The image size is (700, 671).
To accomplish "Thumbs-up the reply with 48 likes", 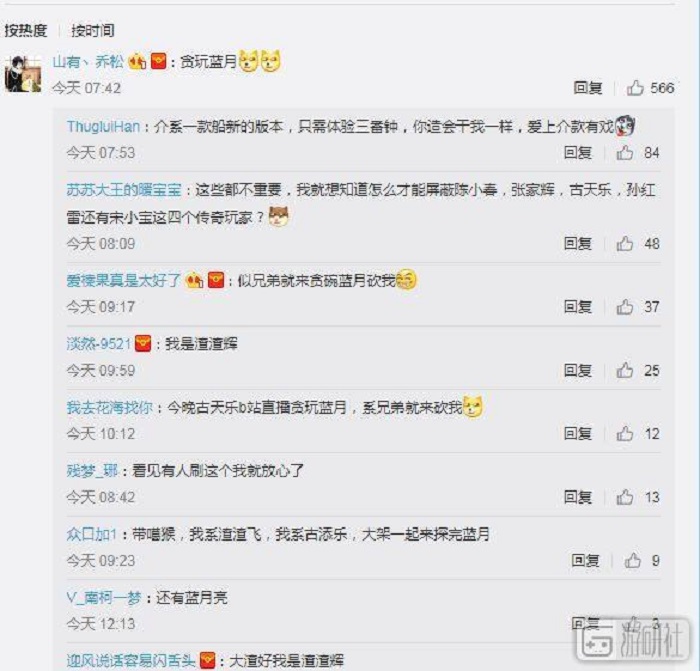I will click(x=625, y=244).
